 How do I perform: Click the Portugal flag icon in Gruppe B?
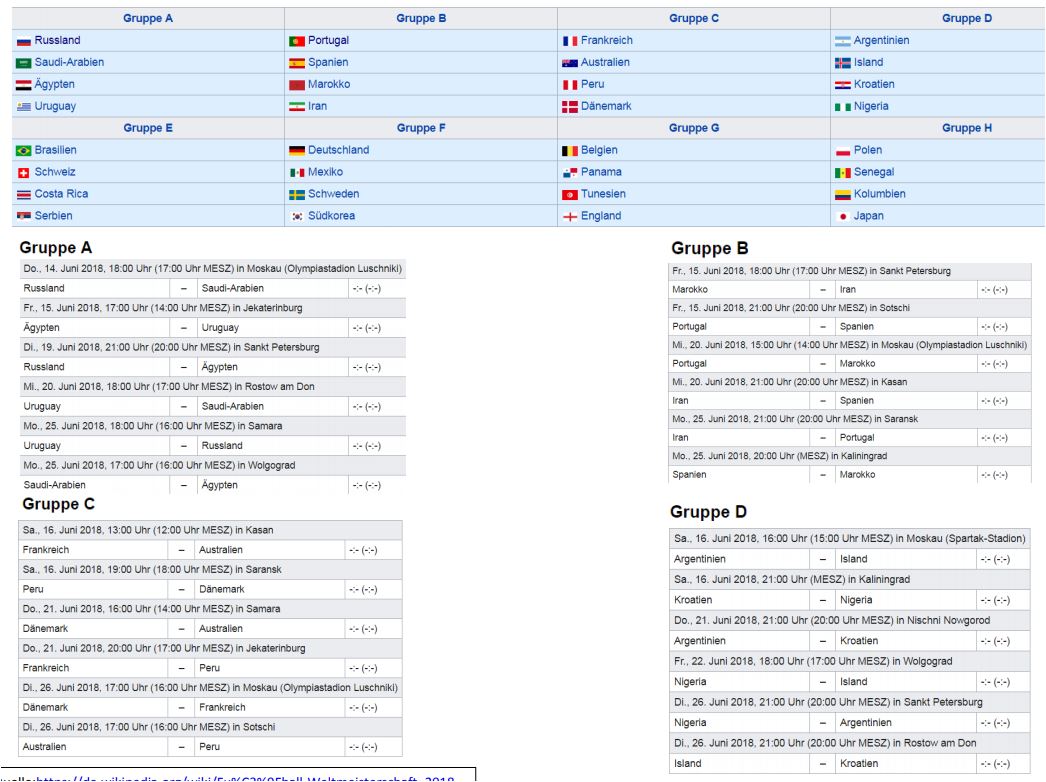coord(297,41)
